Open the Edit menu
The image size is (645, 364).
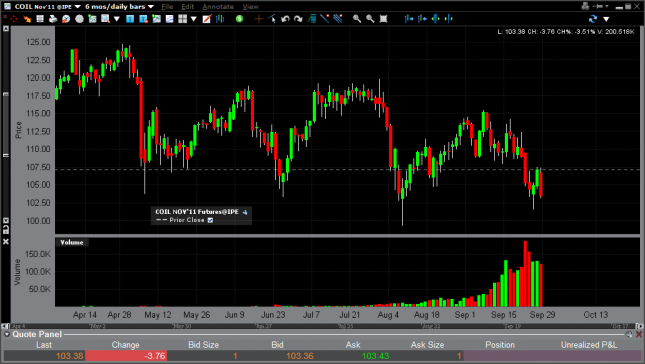tap(188, 7)
